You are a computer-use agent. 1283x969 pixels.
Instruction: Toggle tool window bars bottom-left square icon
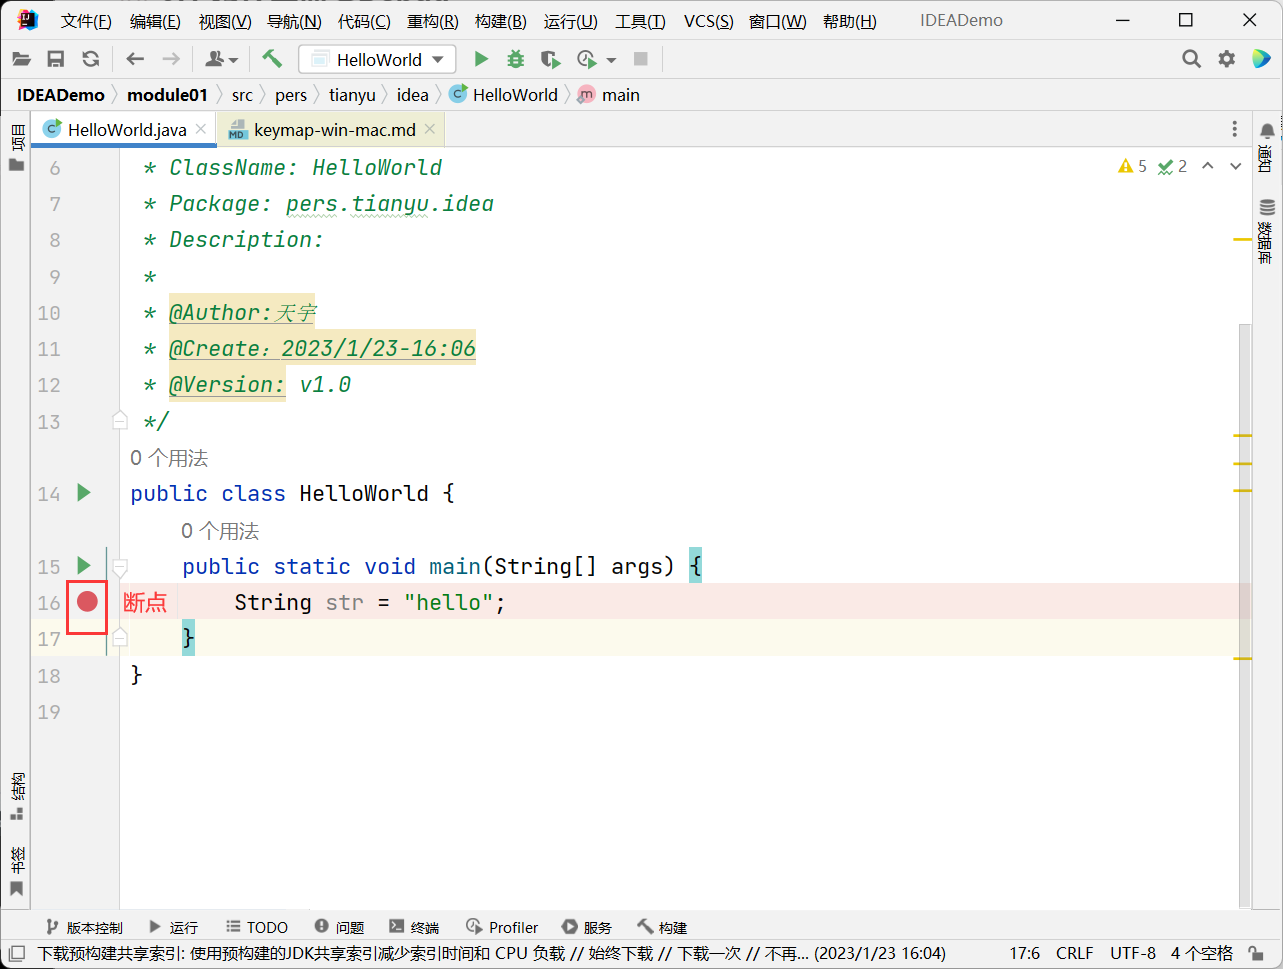16,953
